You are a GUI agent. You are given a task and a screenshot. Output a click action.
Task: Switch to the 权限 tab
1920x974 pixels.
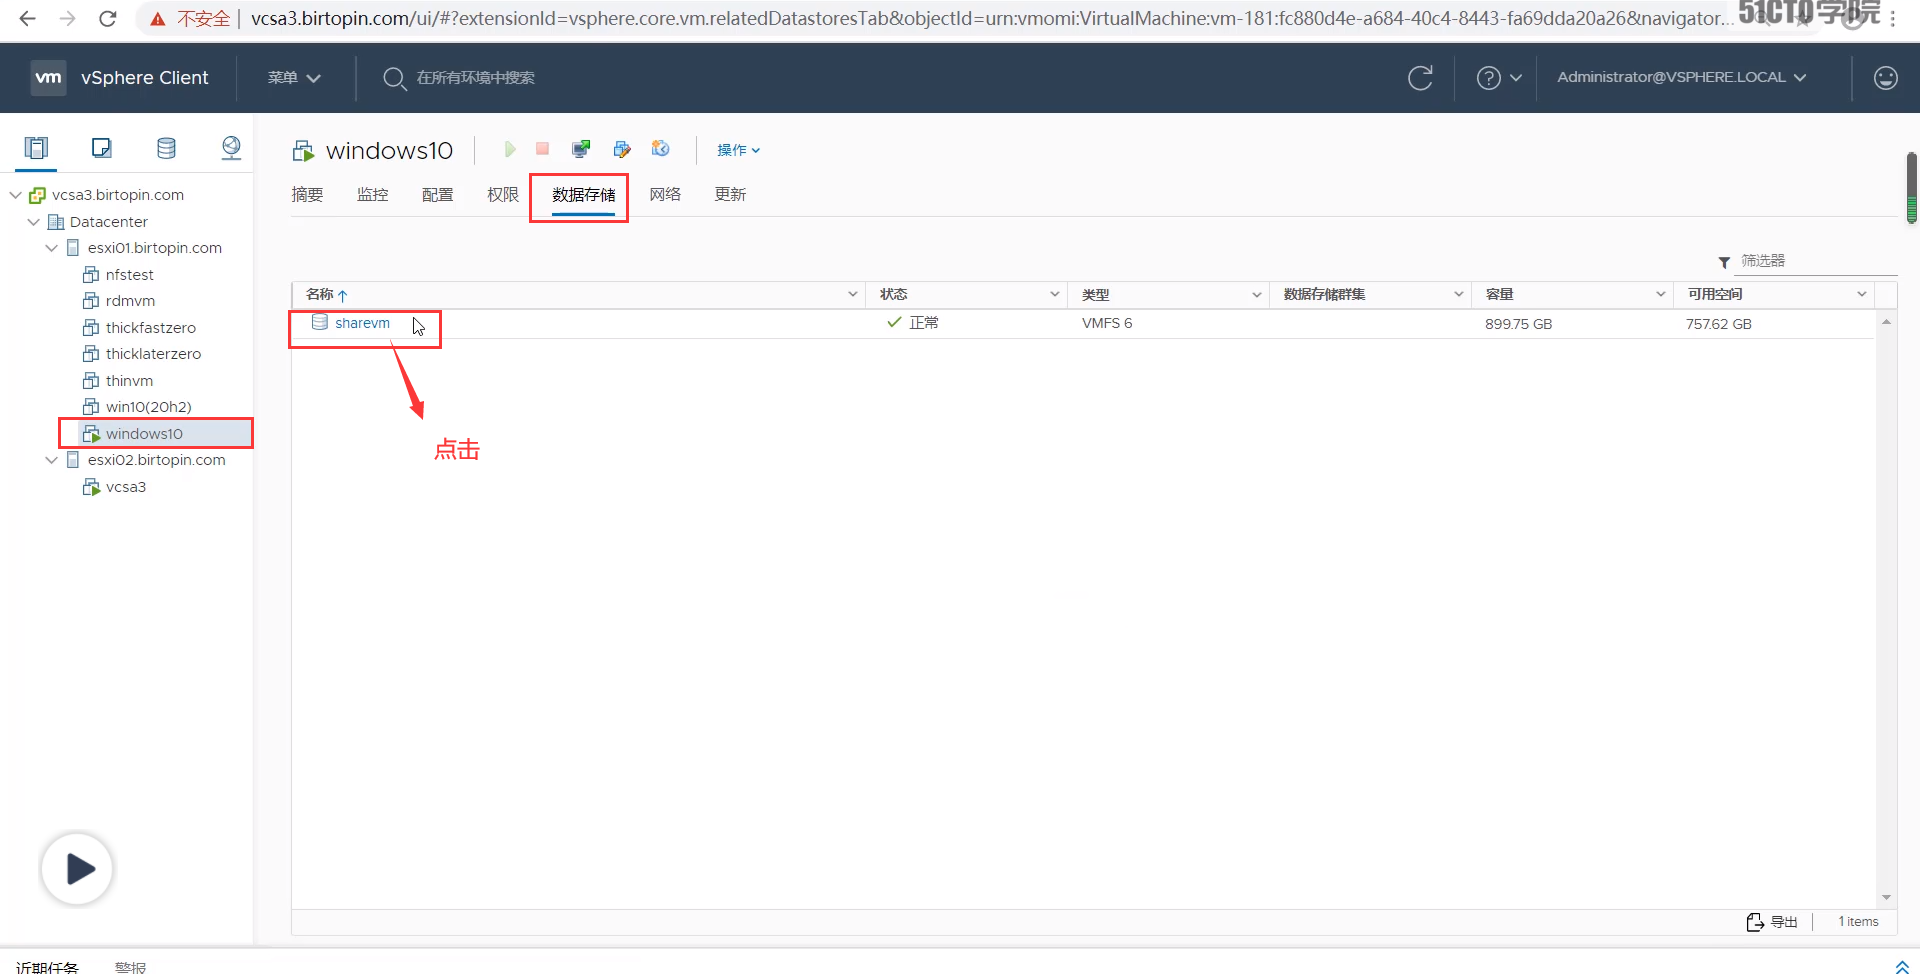tap(503, 195)
